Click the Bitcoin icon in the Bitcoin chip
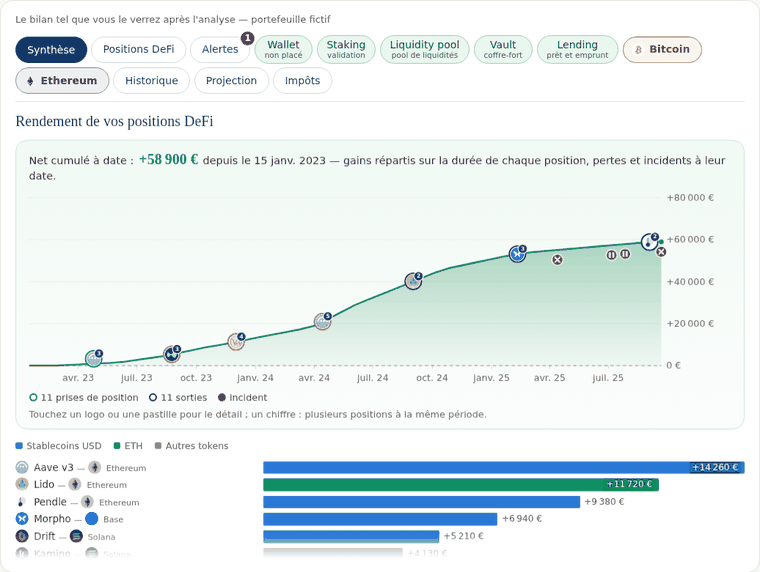The image size is (760, 572). point(638,49)
